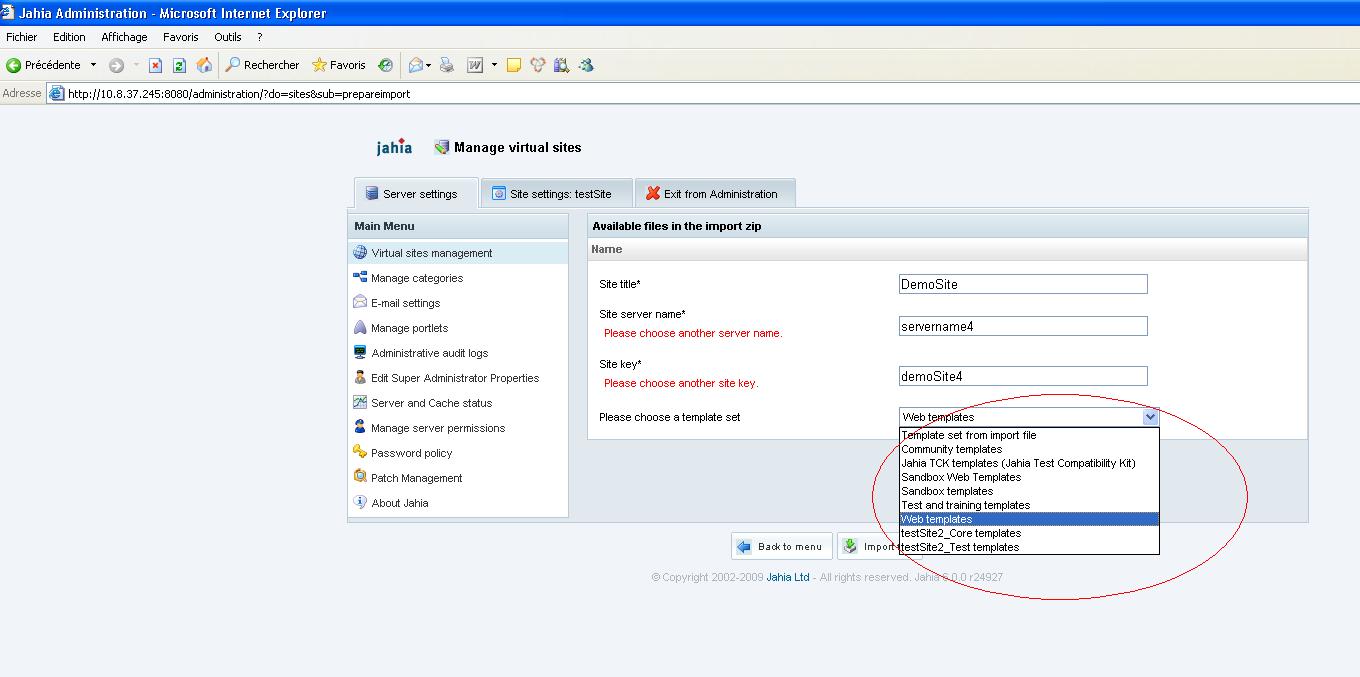Click the yellow note Discuss icon
Screen dimensions: 1360x677
pyautogui.click(x=514, y=65)
